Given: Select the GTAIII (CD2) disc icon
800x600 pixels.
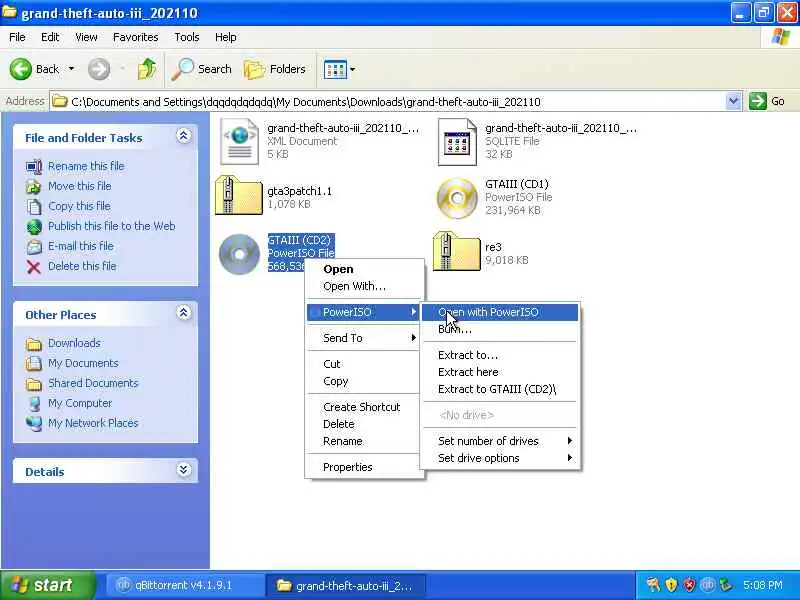Looking at the screenshot, I should click(239, 254).
